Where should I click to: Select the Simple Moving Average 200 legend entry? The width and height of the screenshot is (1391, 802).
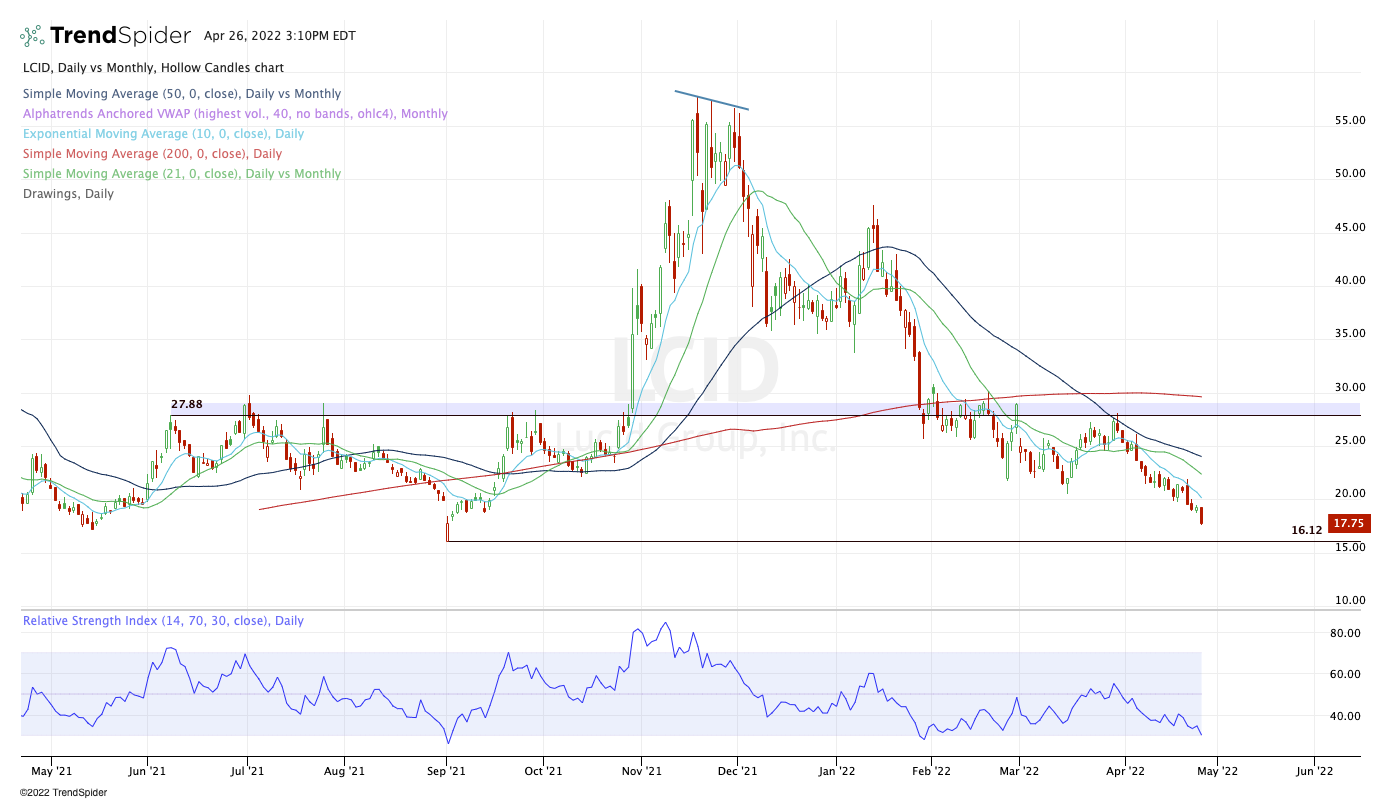pyautogui.click(x=151, y=154)
